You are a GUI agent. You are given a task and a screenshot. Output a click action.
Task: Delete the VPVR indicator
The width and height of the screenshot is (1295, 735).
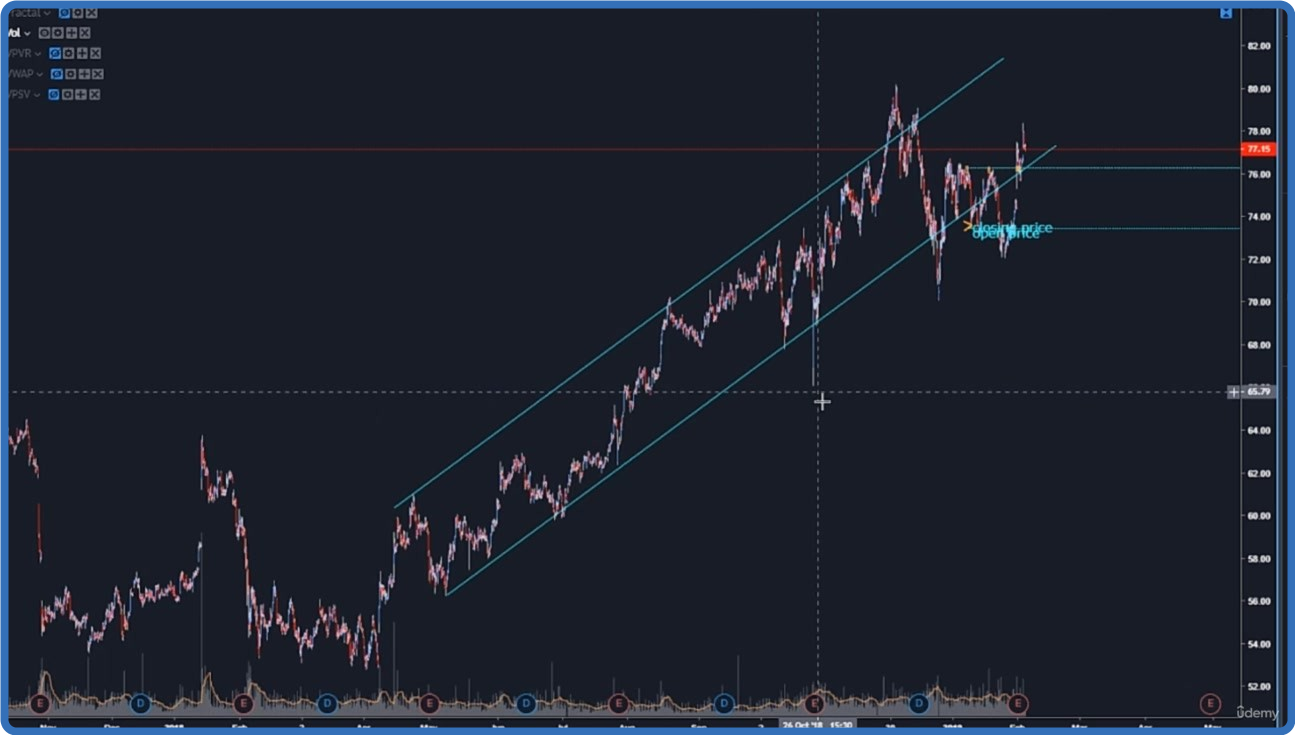click(x=96, y=53)
